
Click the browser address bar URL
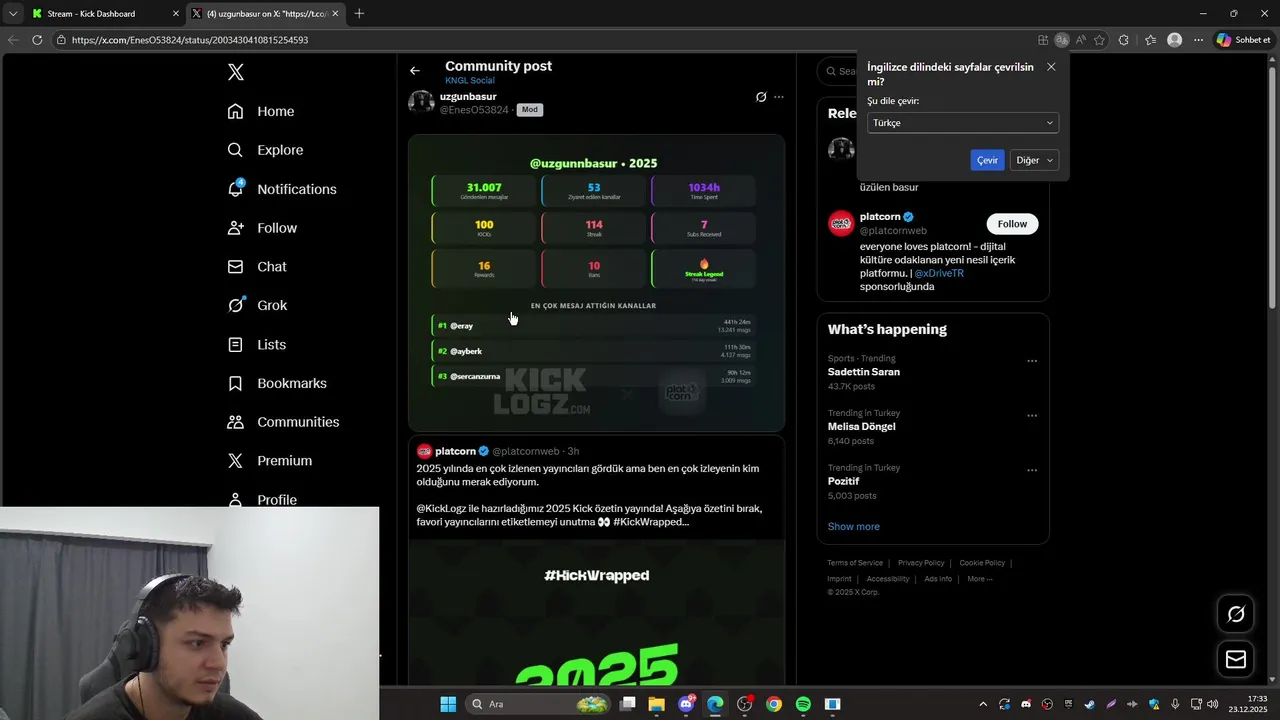point(190,40)
